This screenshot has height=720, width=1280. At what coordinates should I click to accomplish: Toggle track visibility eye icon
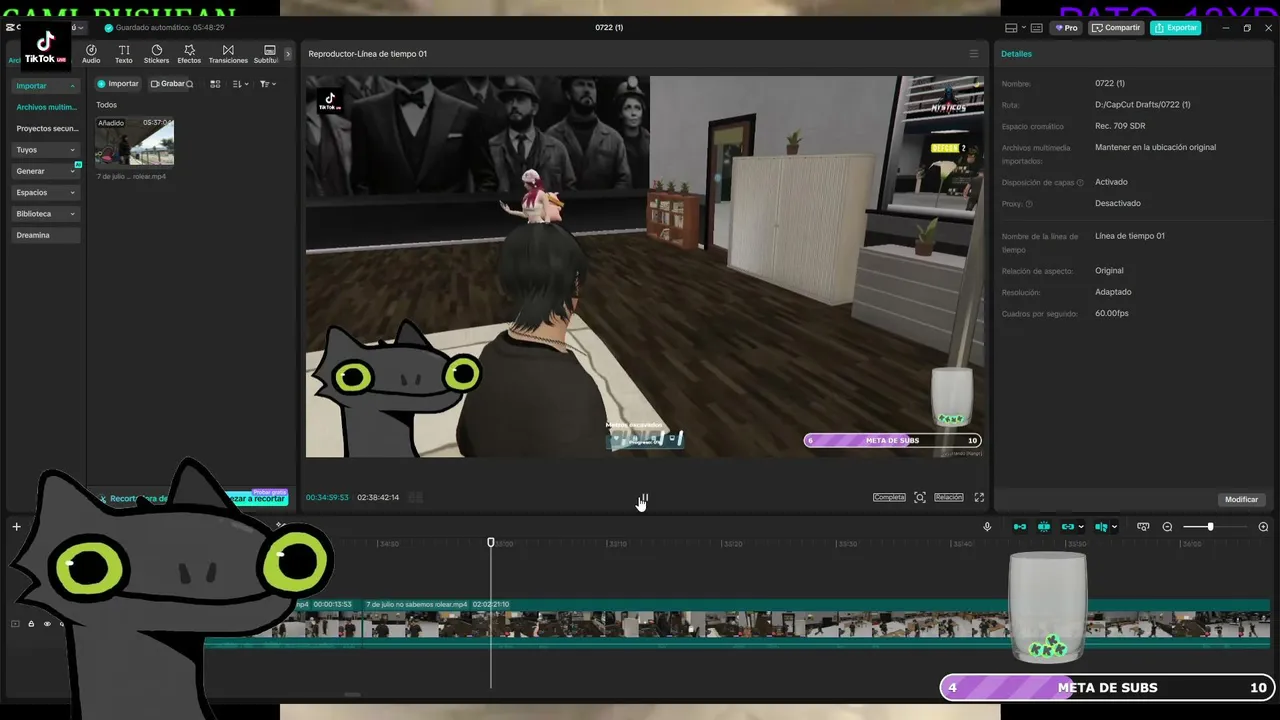tap(47, 624)
